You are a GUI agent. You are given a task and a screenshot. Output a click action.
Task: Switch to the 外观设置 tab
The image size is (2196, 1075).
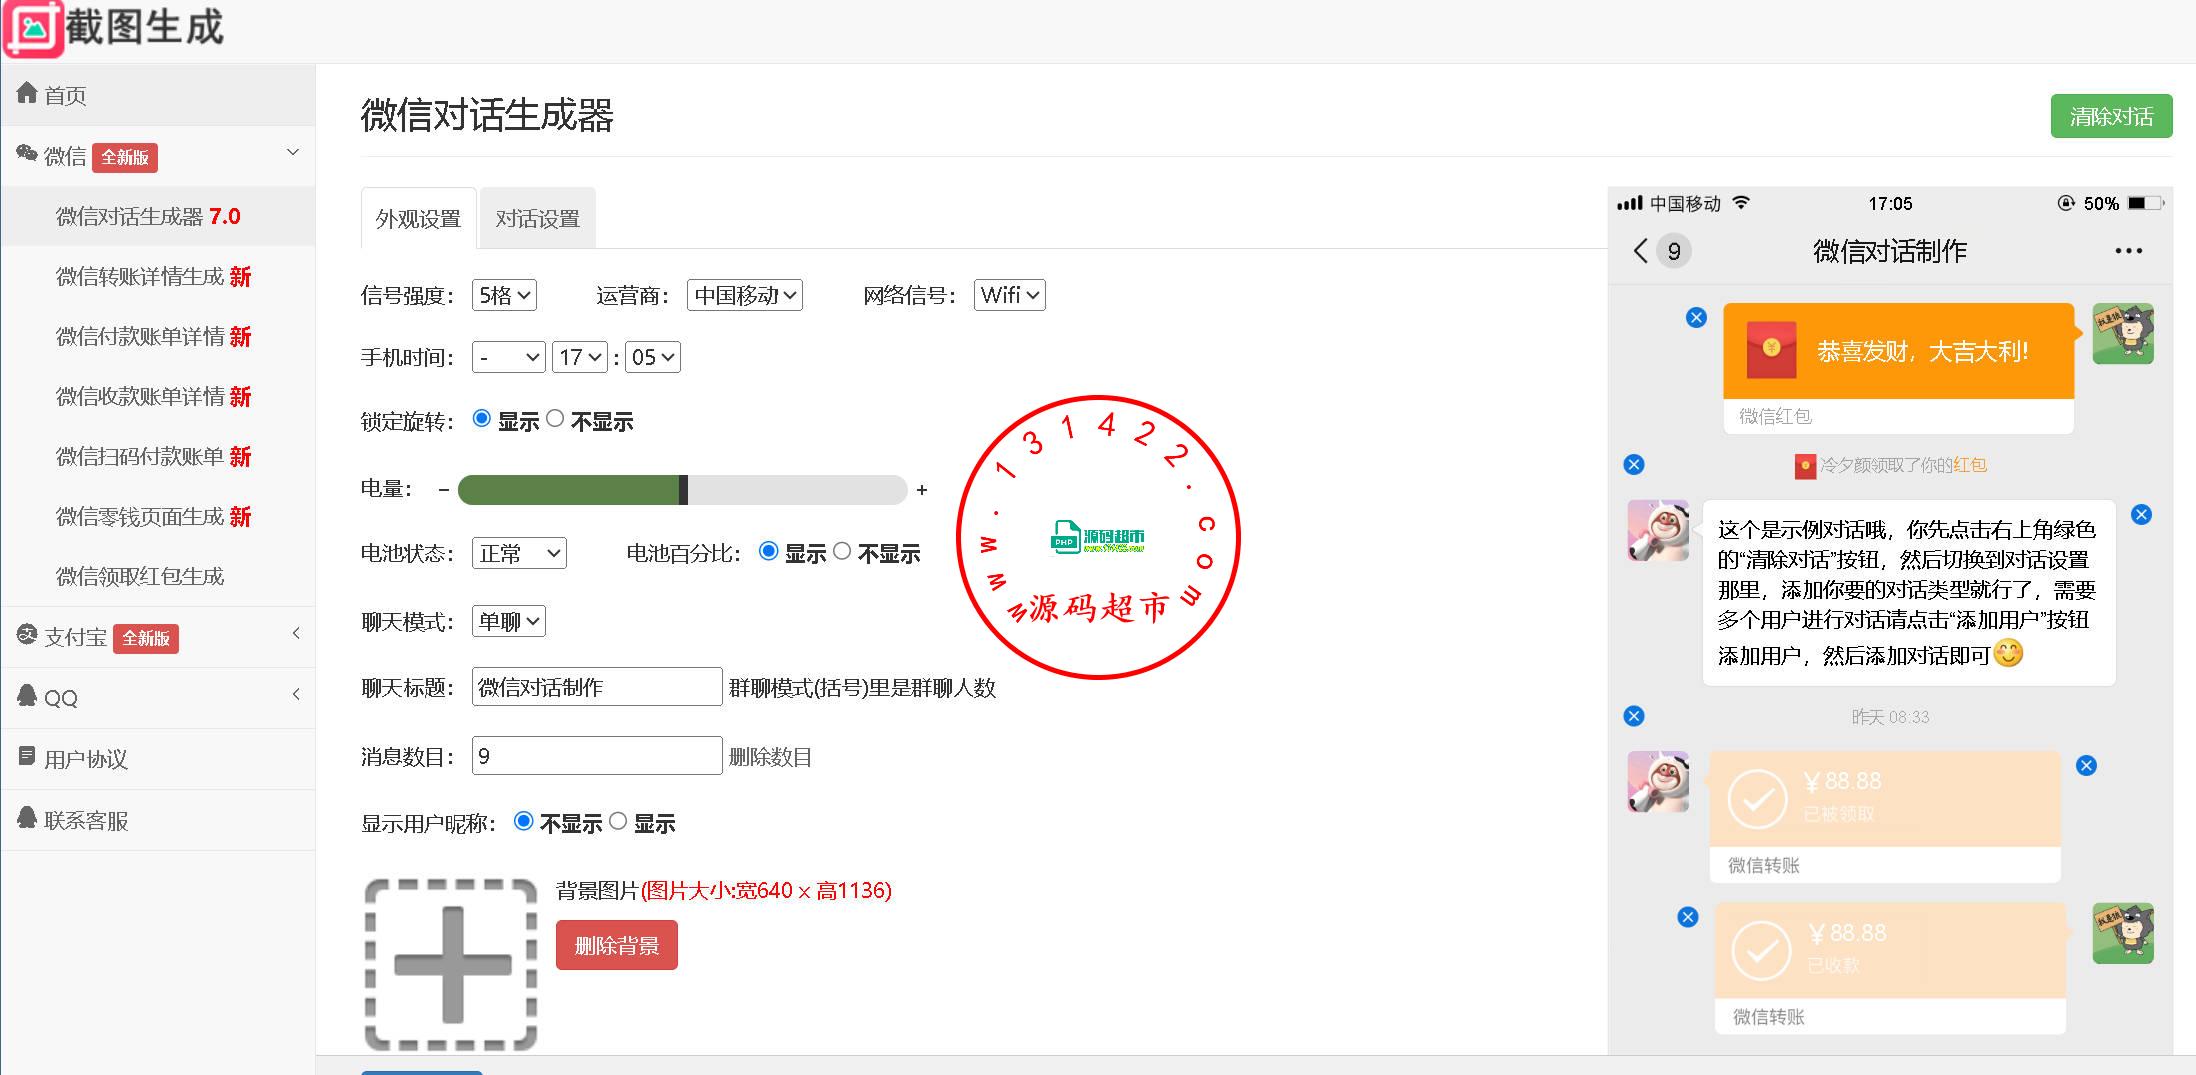tap(419, 218)
